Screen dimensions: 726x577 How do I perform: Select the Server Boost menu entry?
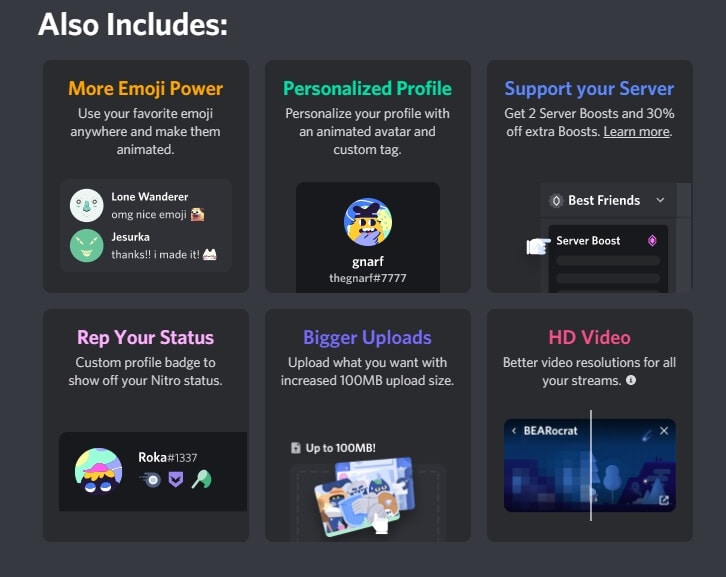coord(608,240)
